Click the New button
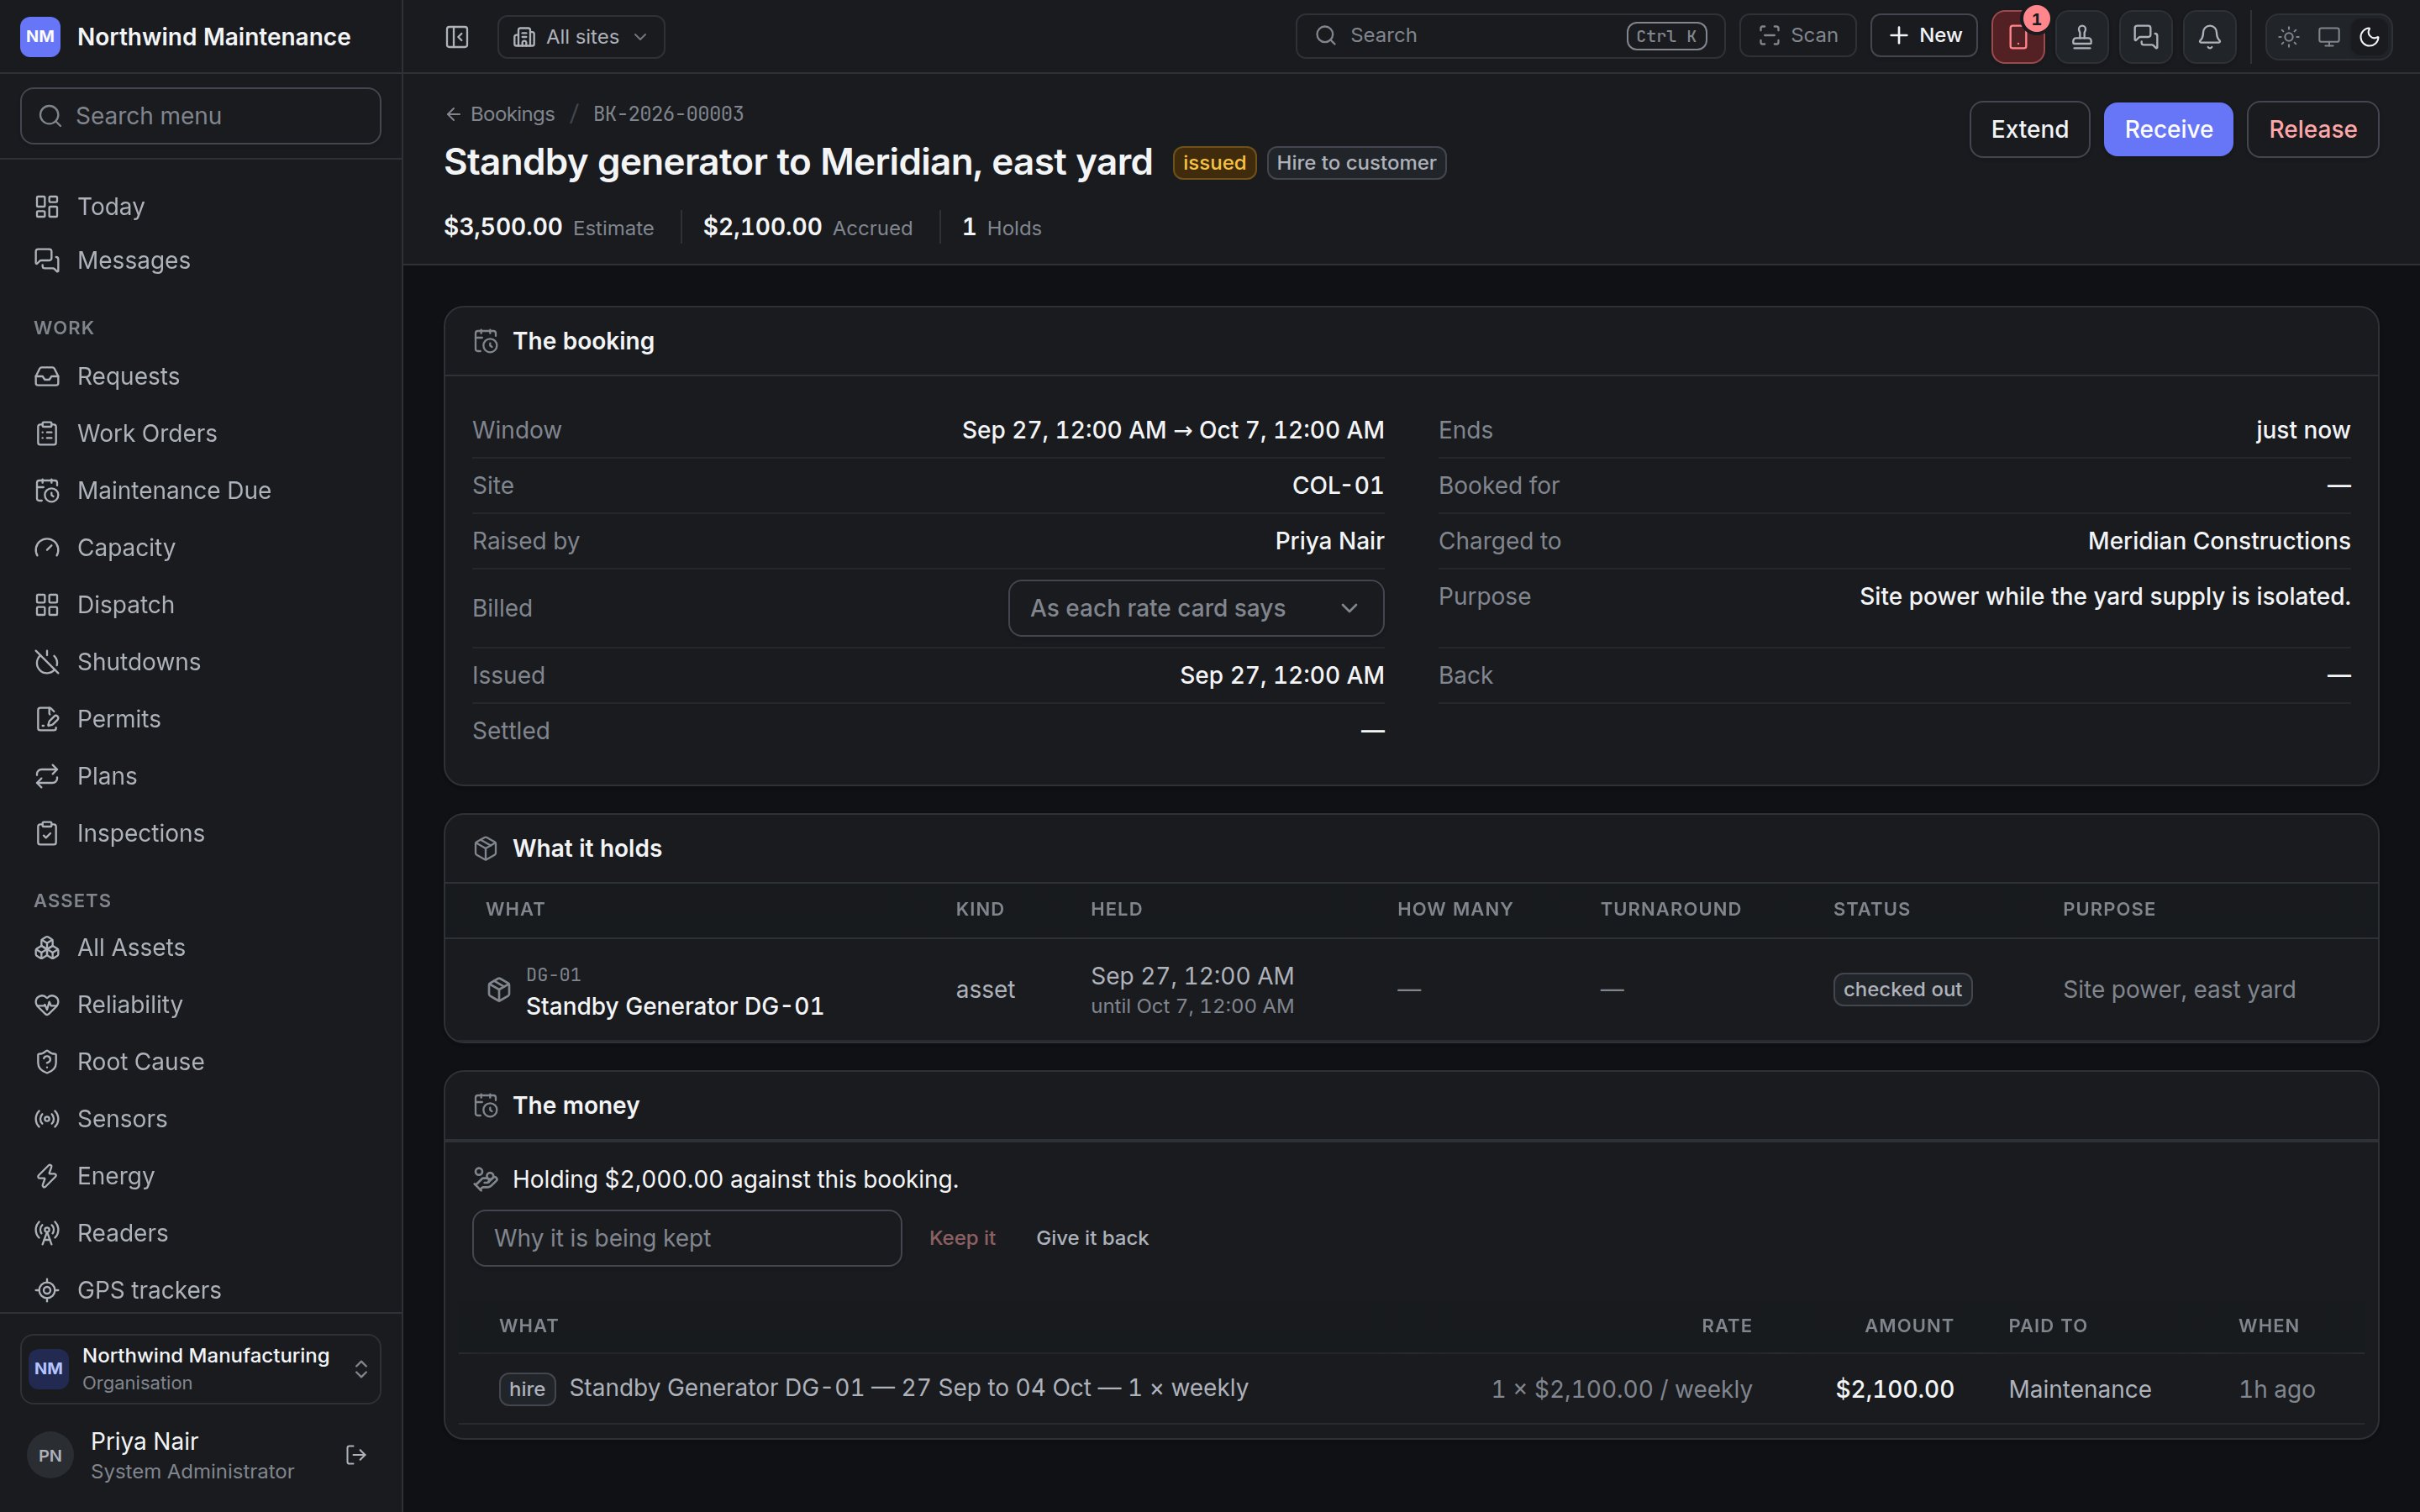 coord(1924,36)
